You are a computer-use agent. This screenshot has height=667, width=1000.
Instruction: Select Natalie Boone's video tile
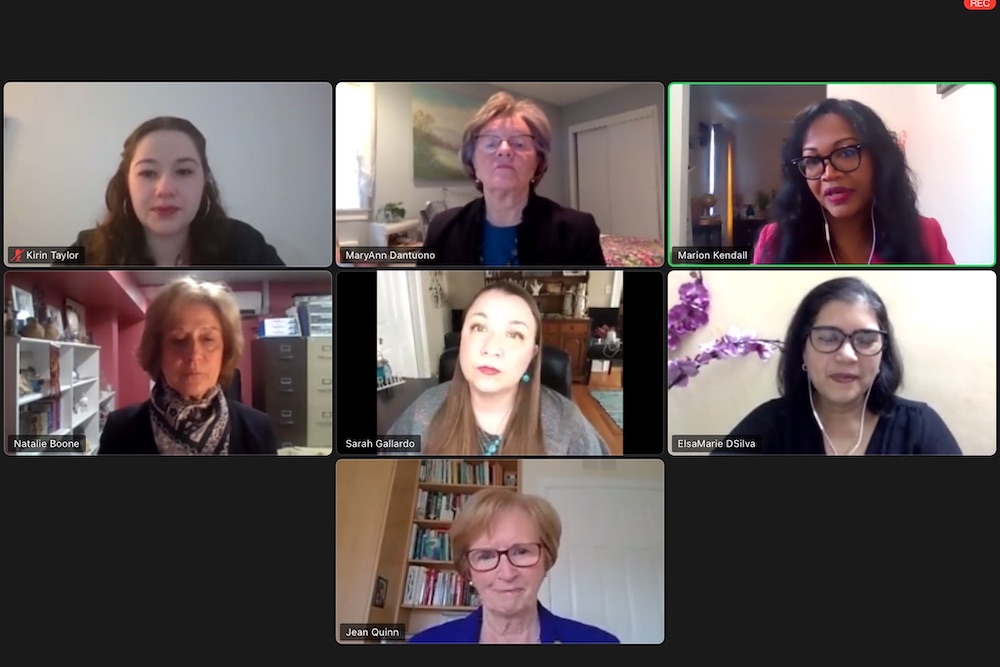168,363
